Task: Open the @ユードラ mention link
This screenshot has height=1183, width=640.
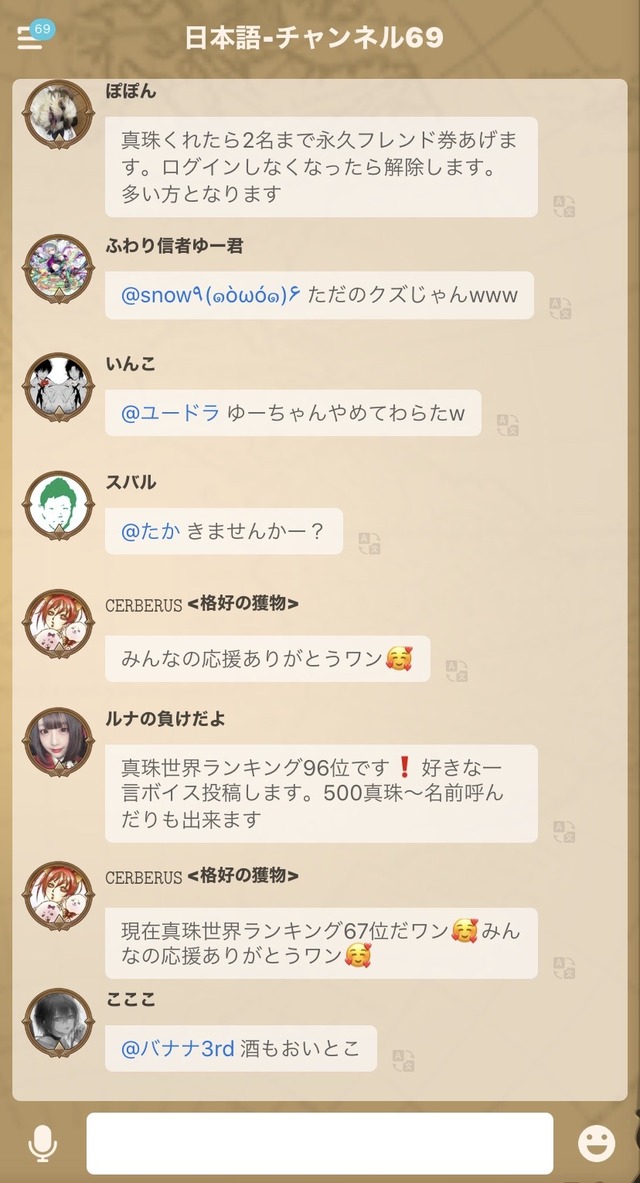Action: (x=171, y=413)
